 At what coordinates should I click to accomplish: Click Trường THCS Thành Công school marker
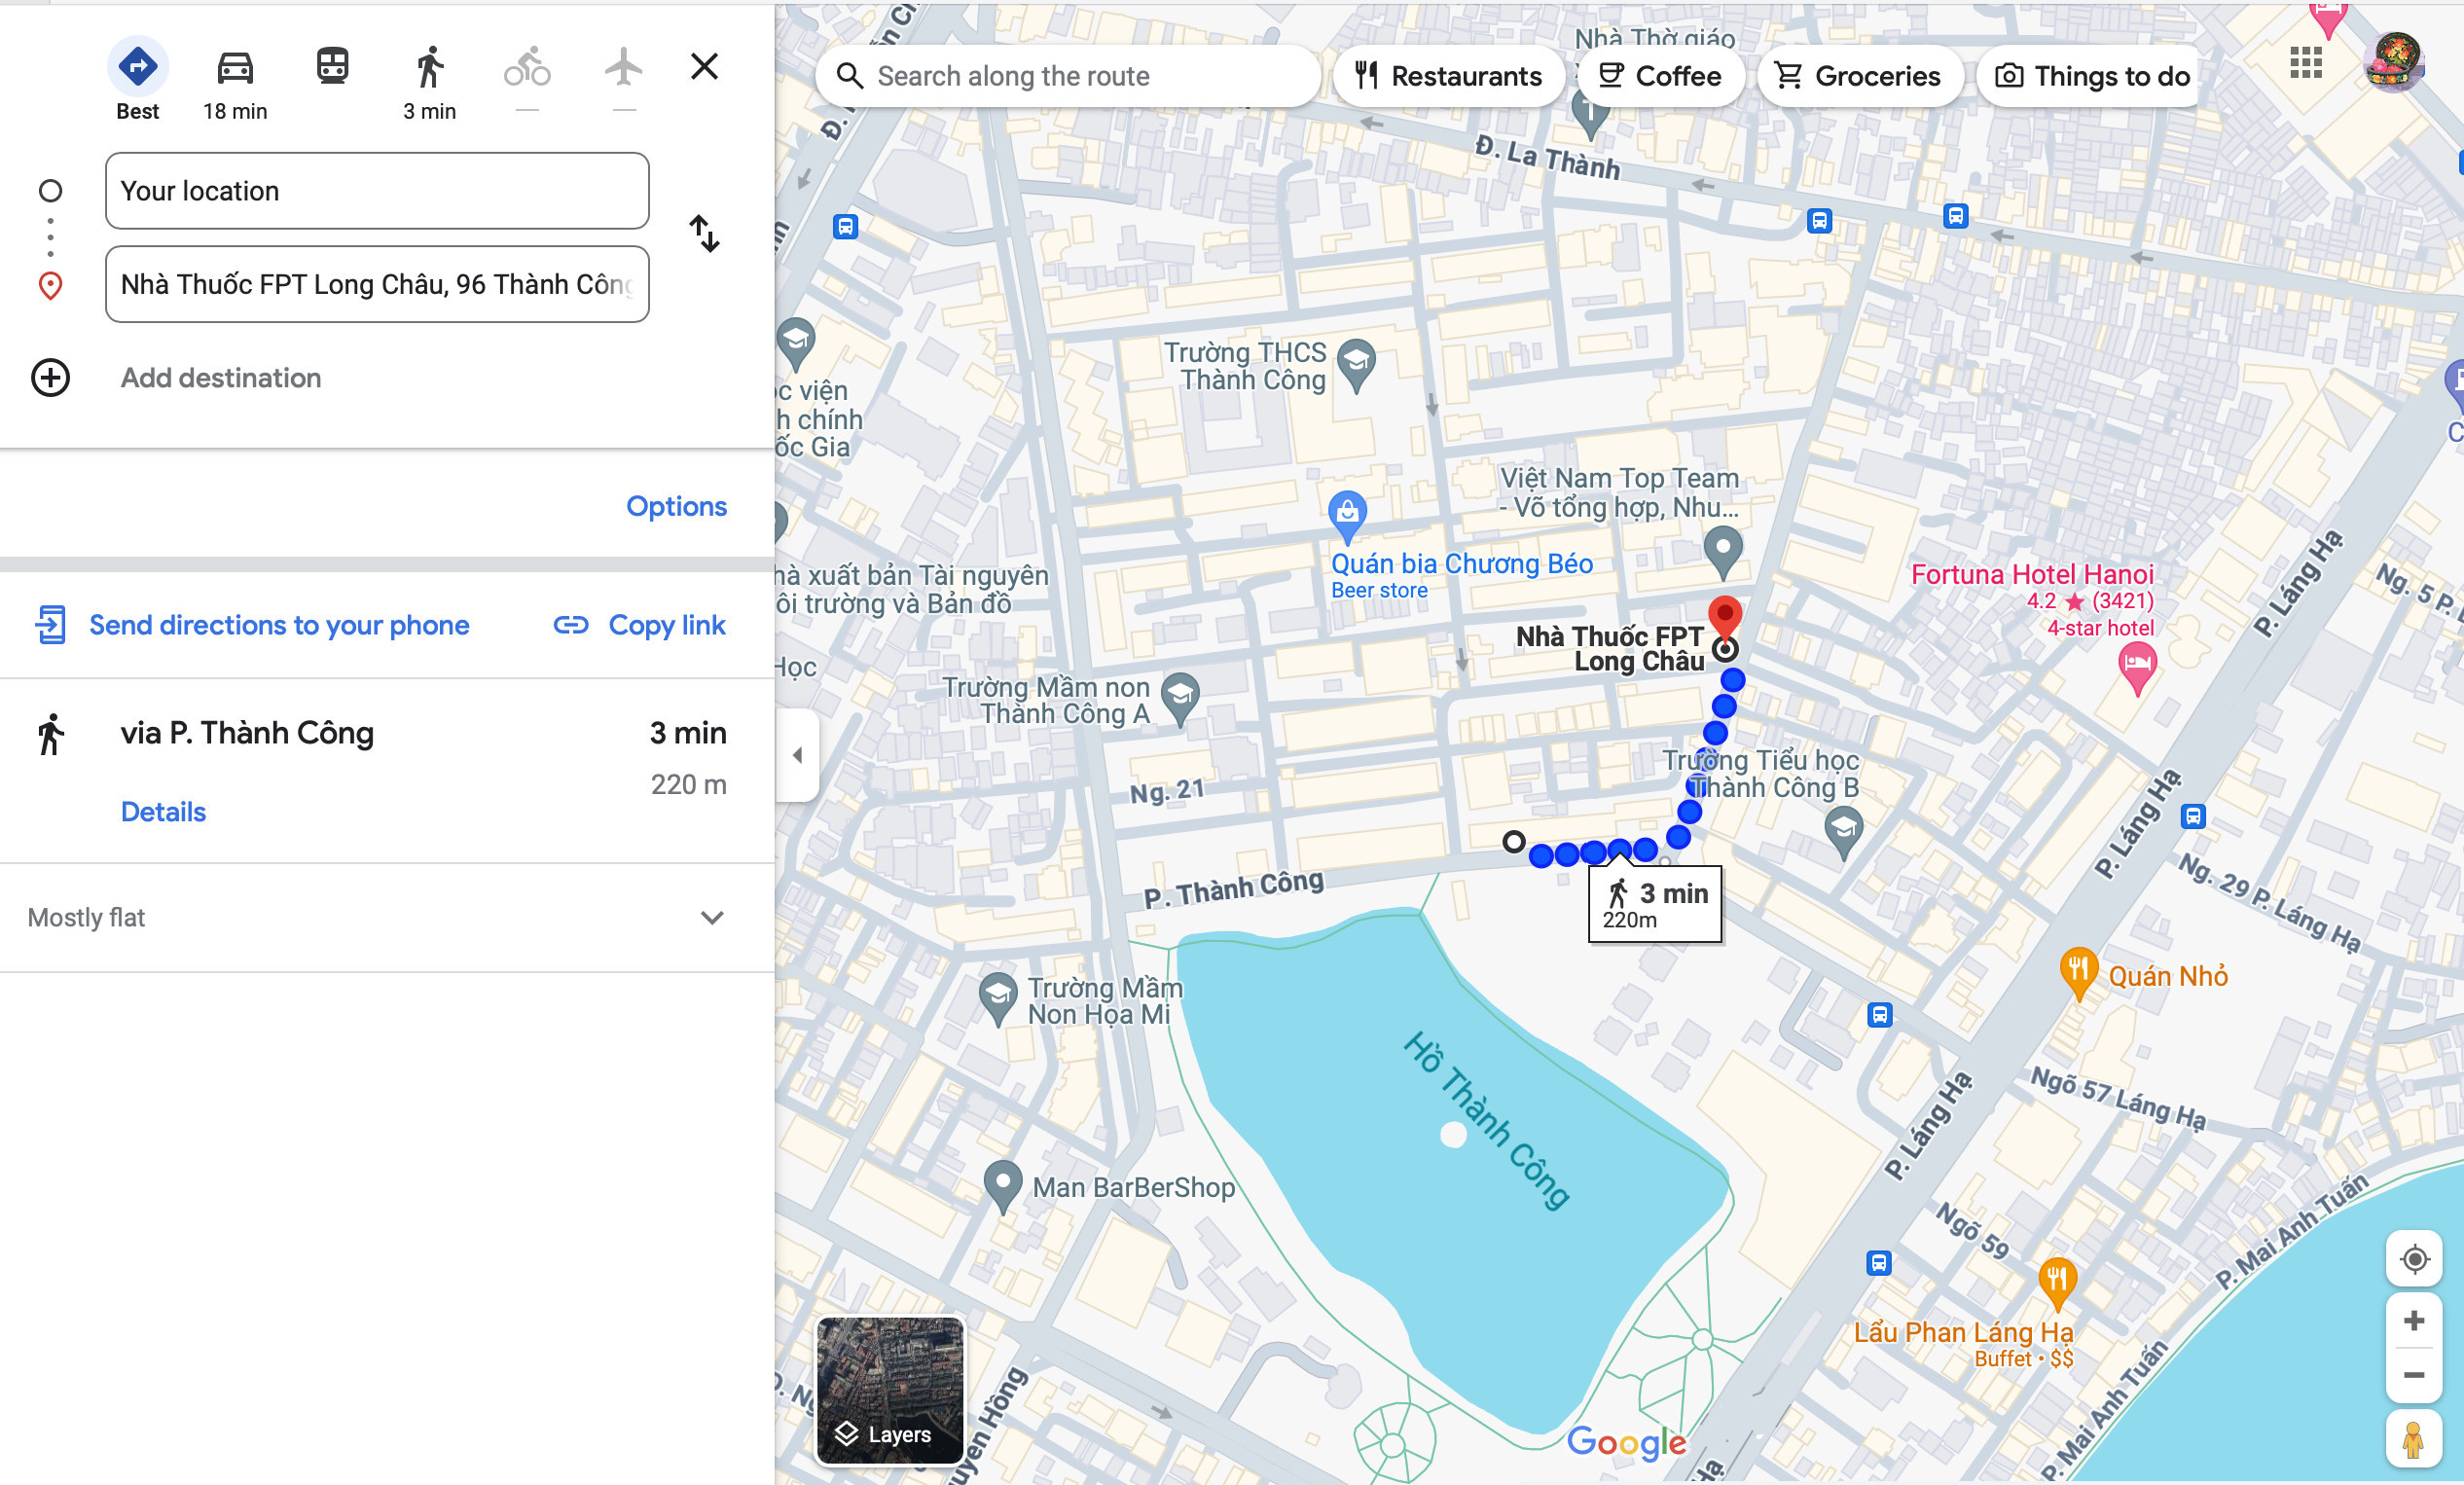coord(1357,365)
